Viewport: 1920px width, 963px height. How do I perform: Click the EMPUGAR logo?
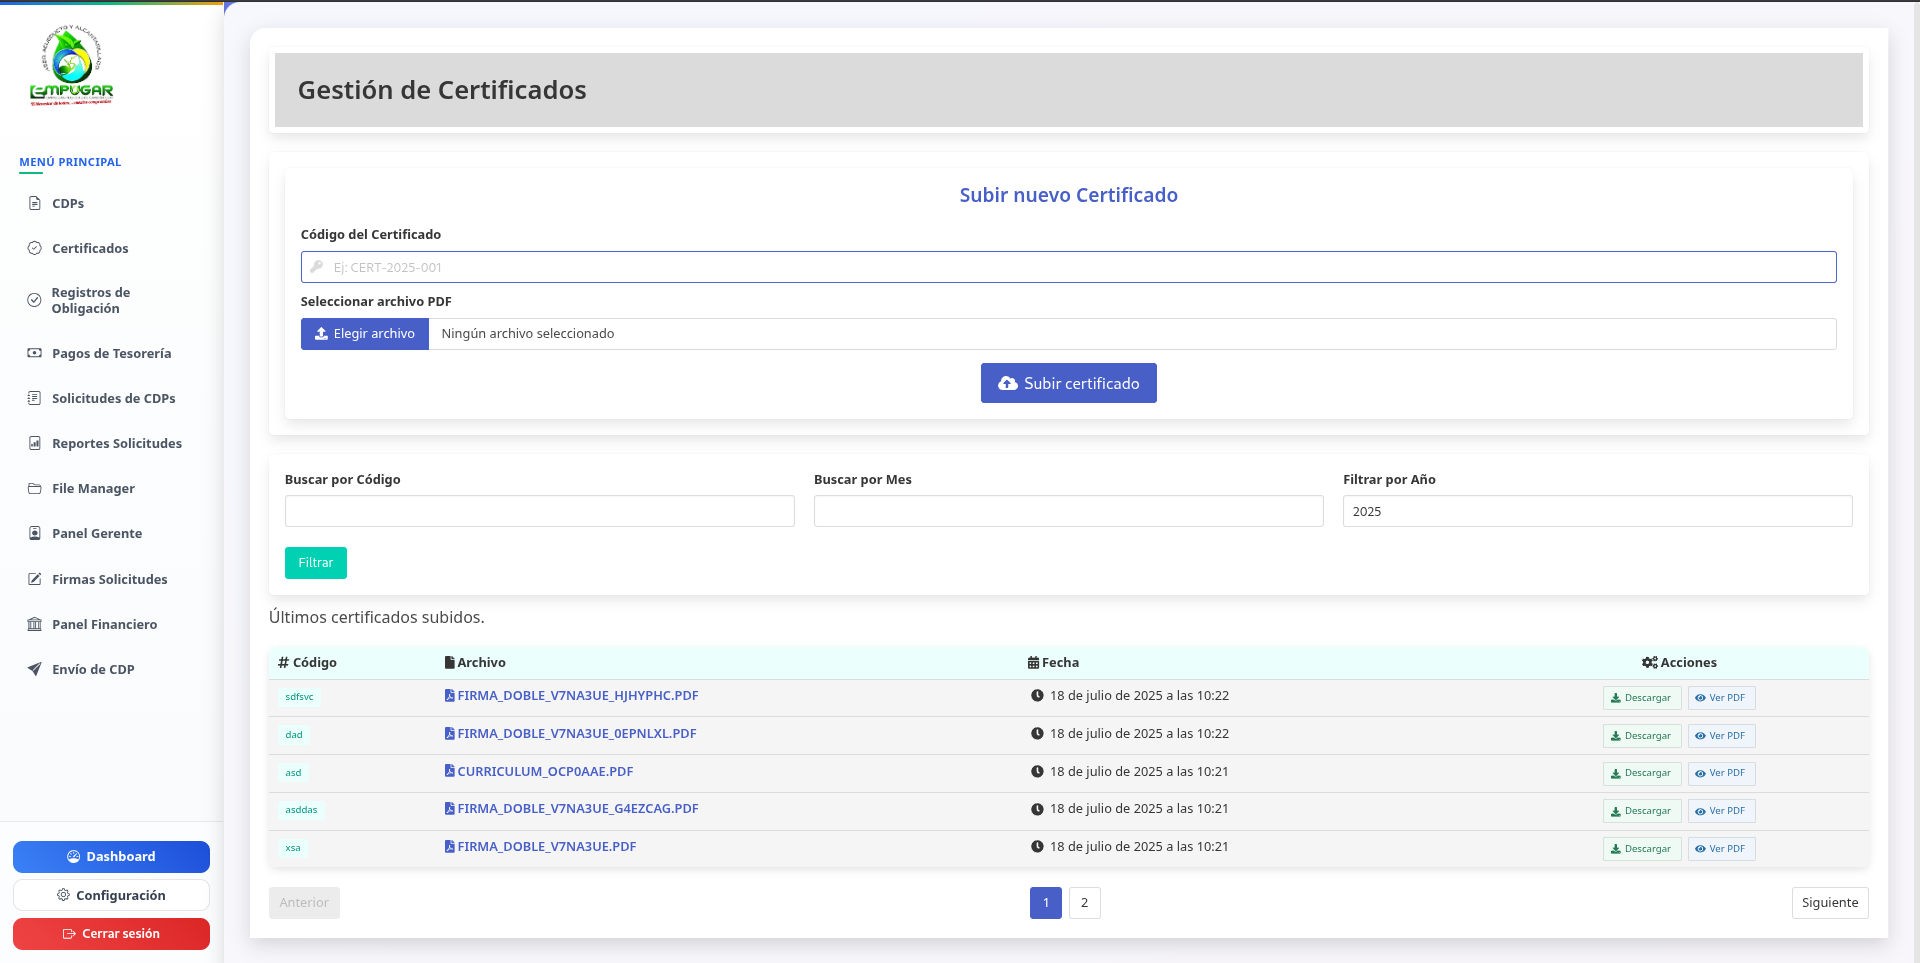tap(71, 66)
